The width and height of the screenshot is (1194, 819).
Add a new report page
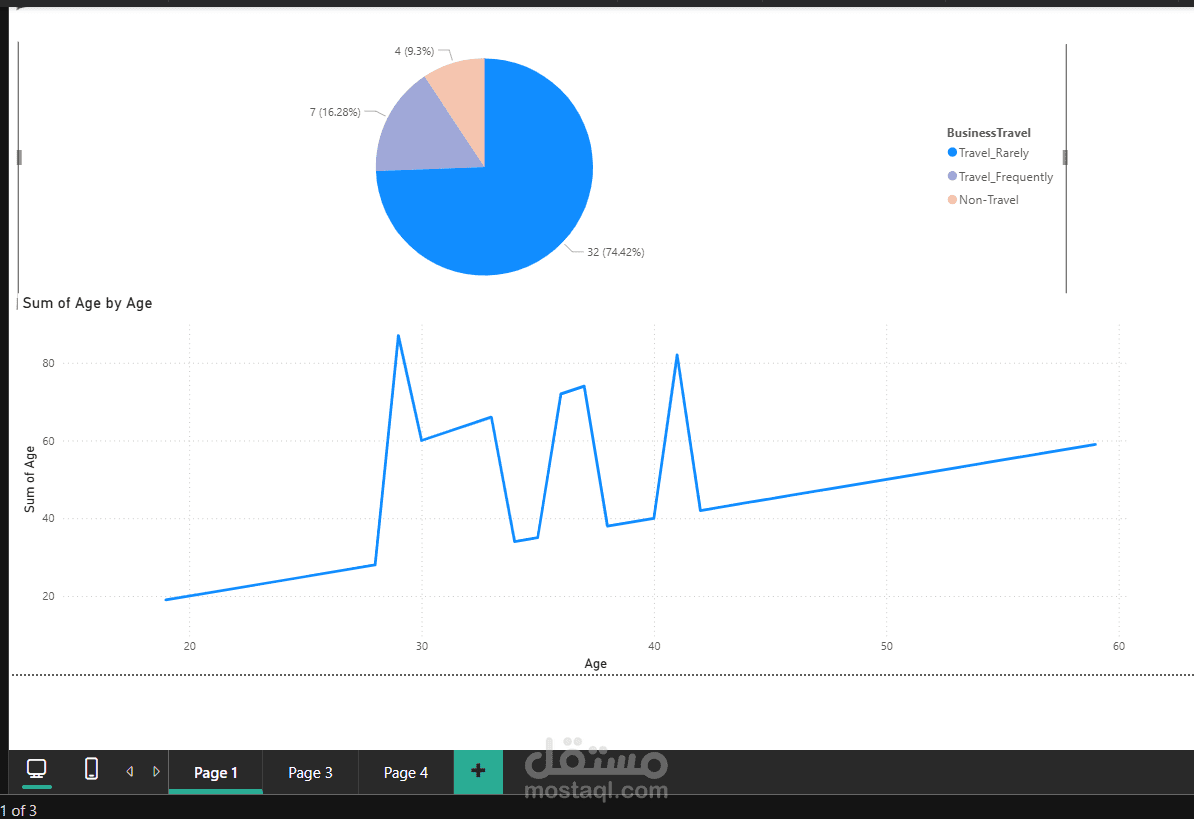478,772
